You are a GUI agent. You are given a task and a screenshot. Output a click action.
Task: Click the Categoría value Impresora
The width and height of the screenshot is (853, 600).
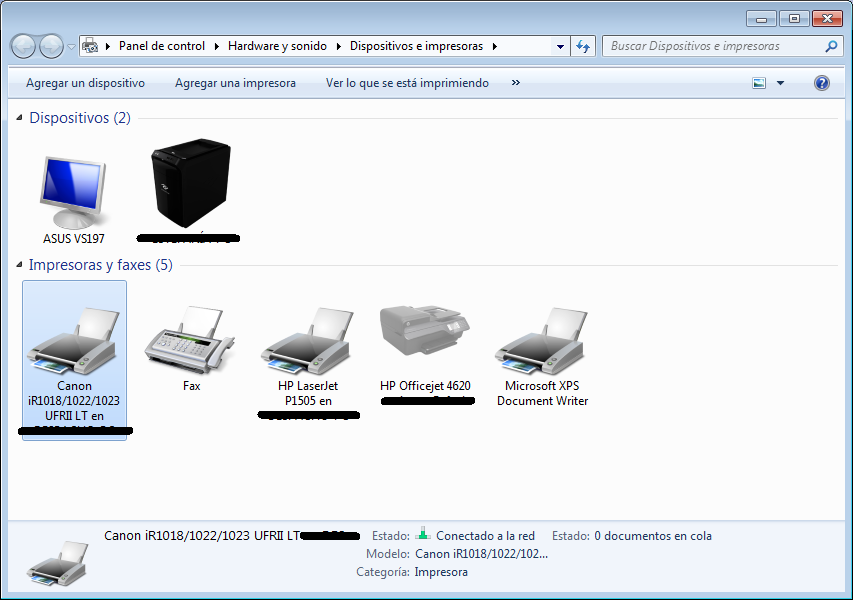pyautogui.click(x=441, y=572)
